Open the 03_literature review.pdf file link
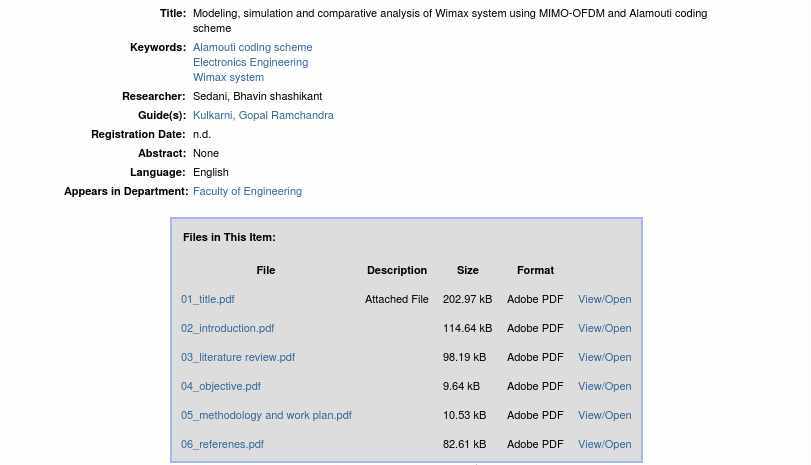This screenshot has height=465, width=811. (238, 357)
